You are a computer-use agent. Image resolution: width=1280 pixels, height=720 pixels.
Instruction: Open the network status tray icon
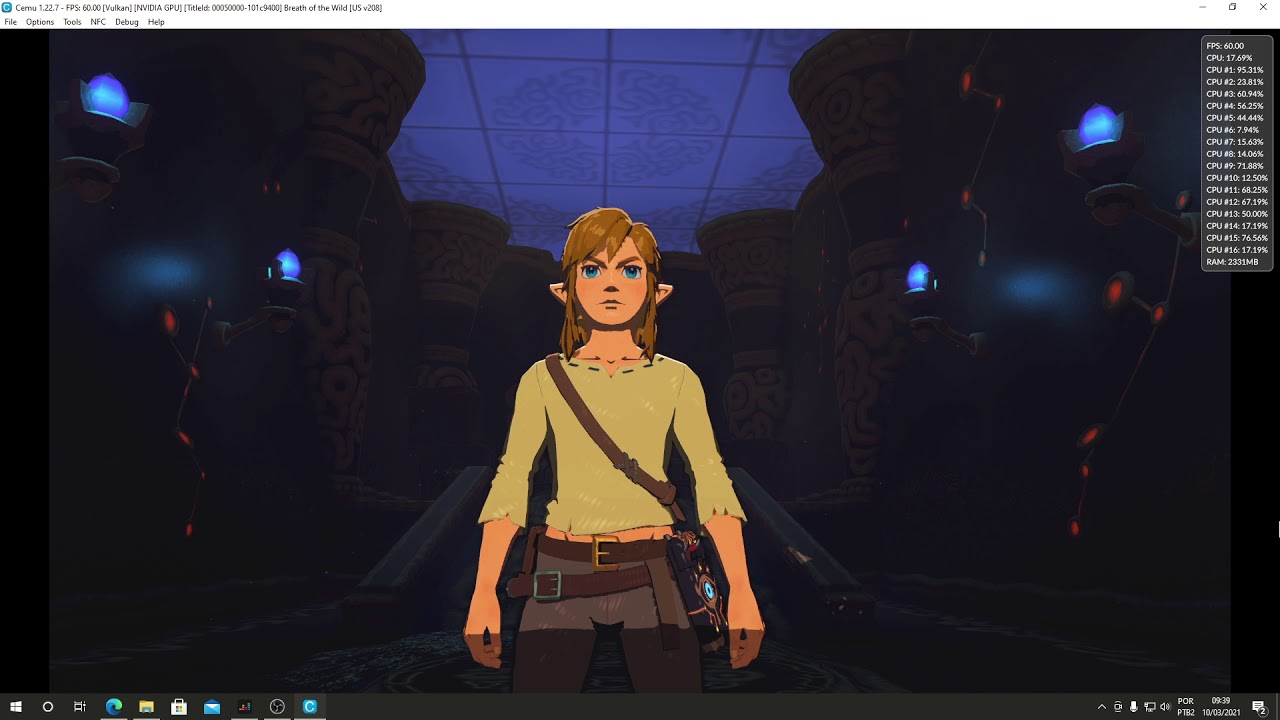(x=1149, y=707)
